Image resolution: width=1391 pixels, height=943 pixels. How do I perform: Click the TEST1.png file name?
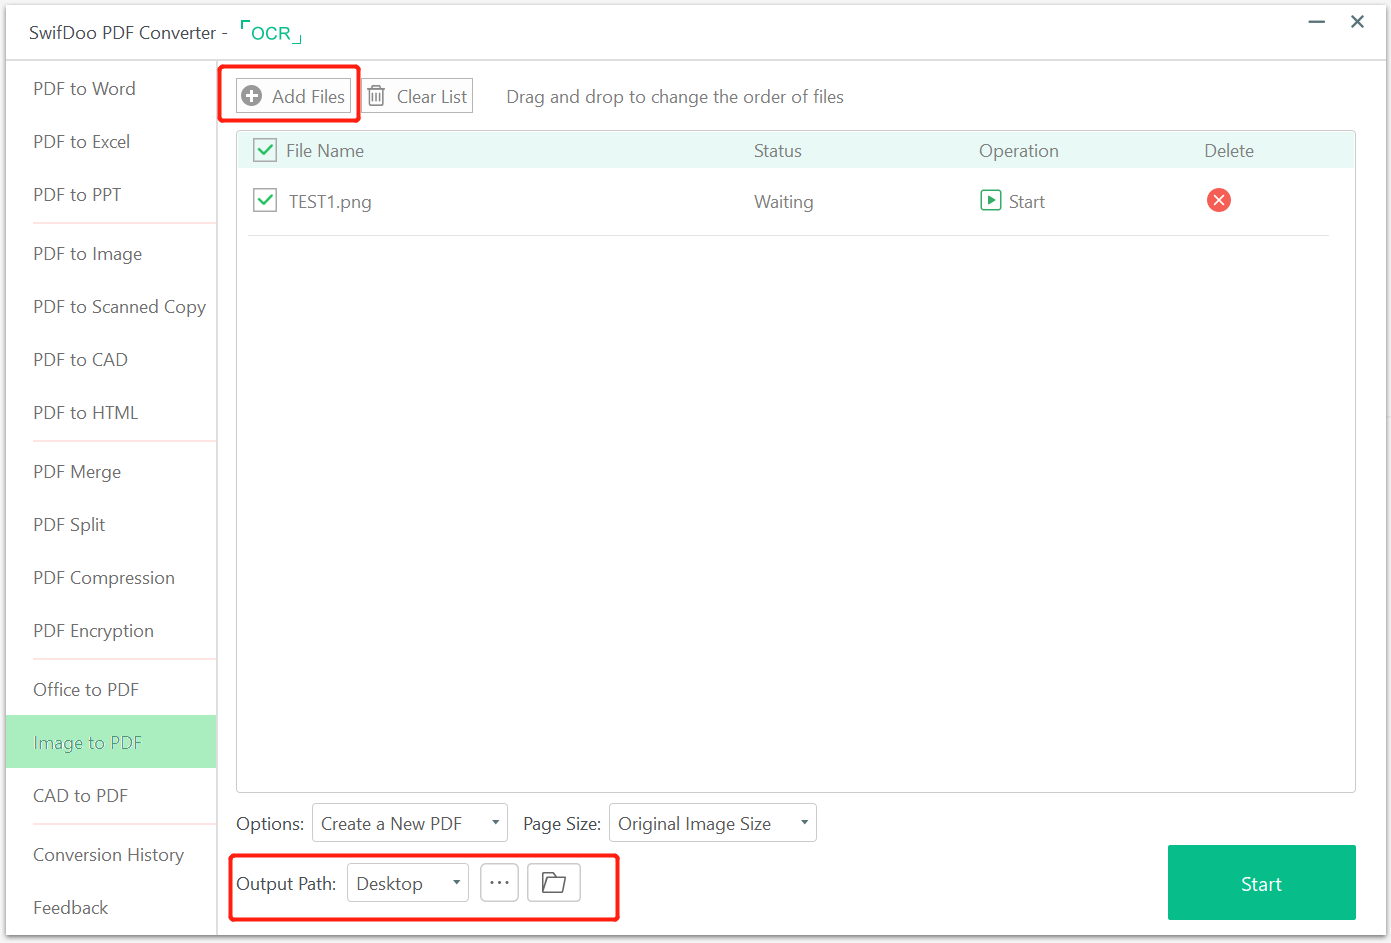330,202
